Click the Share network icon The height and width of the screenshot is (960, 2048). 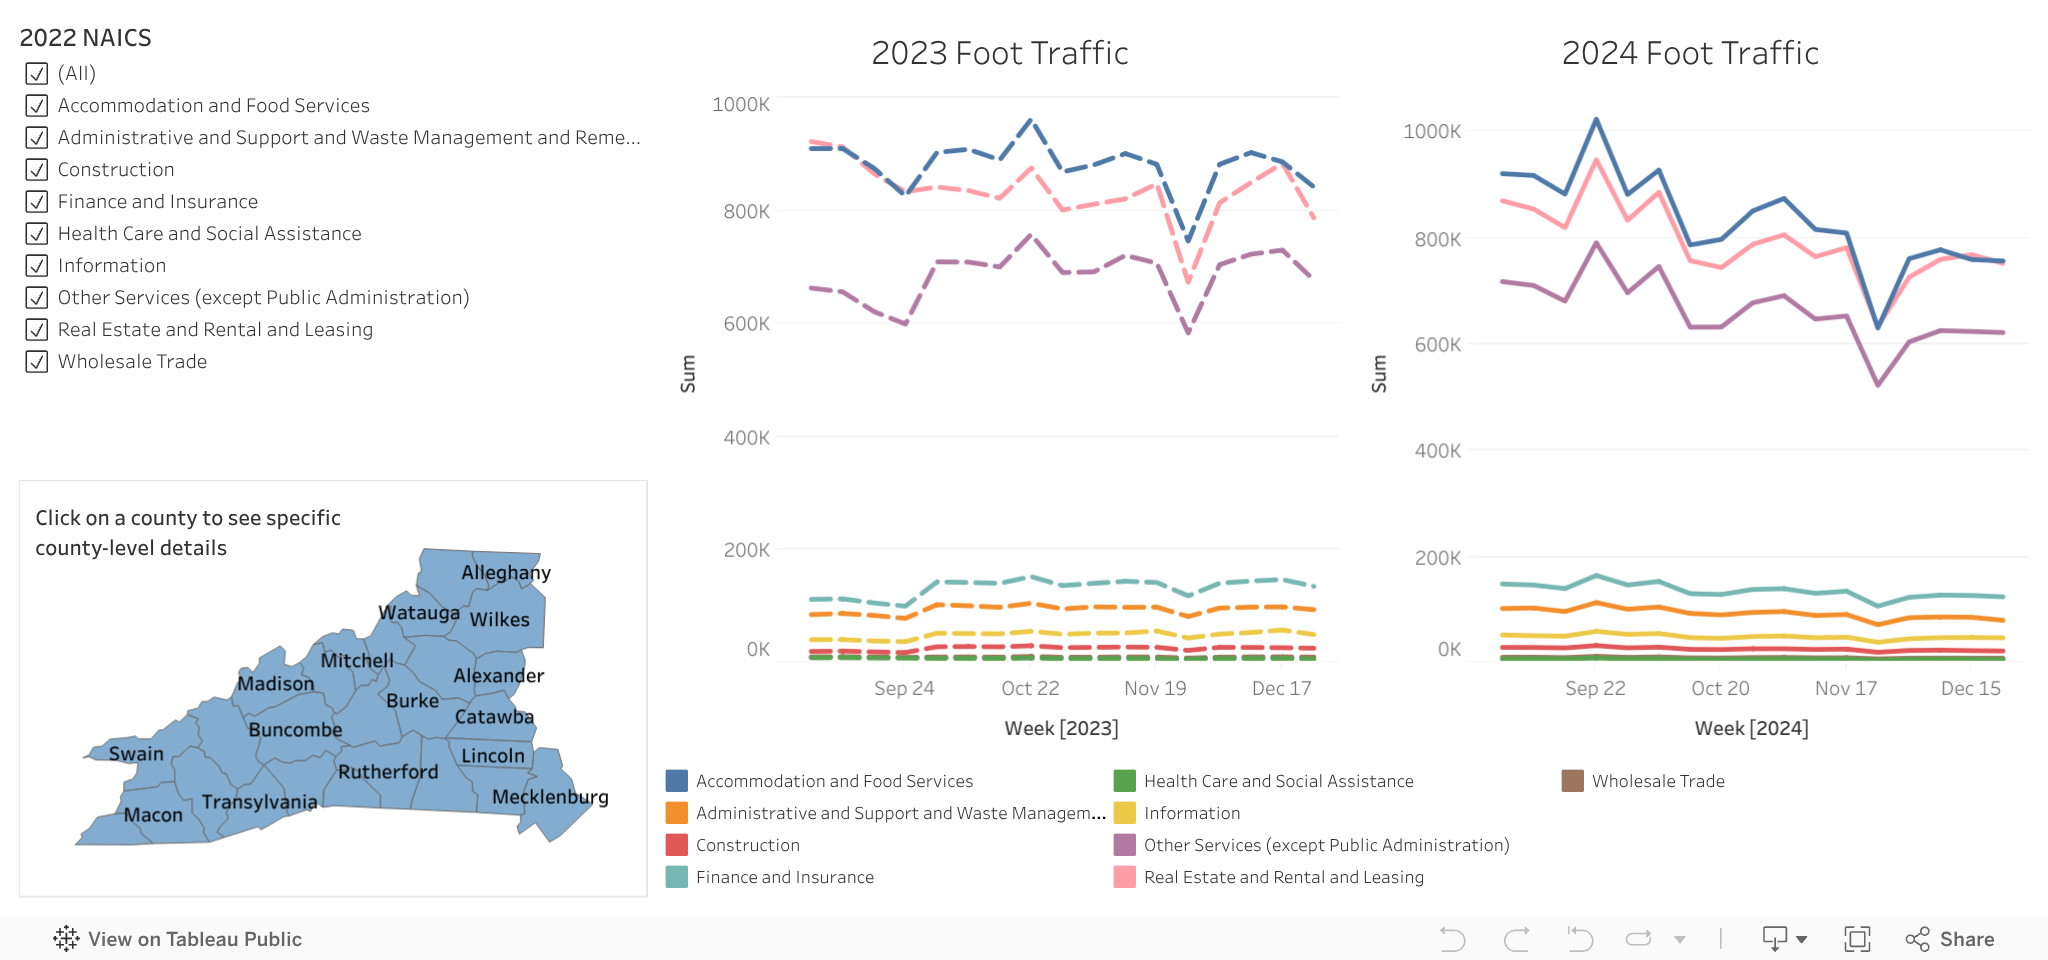pyautogui.click(x=1917, y=939)
